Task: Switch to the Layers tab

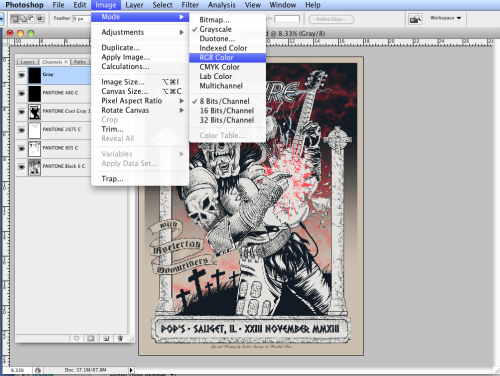Action: click(x=27, y=62)
